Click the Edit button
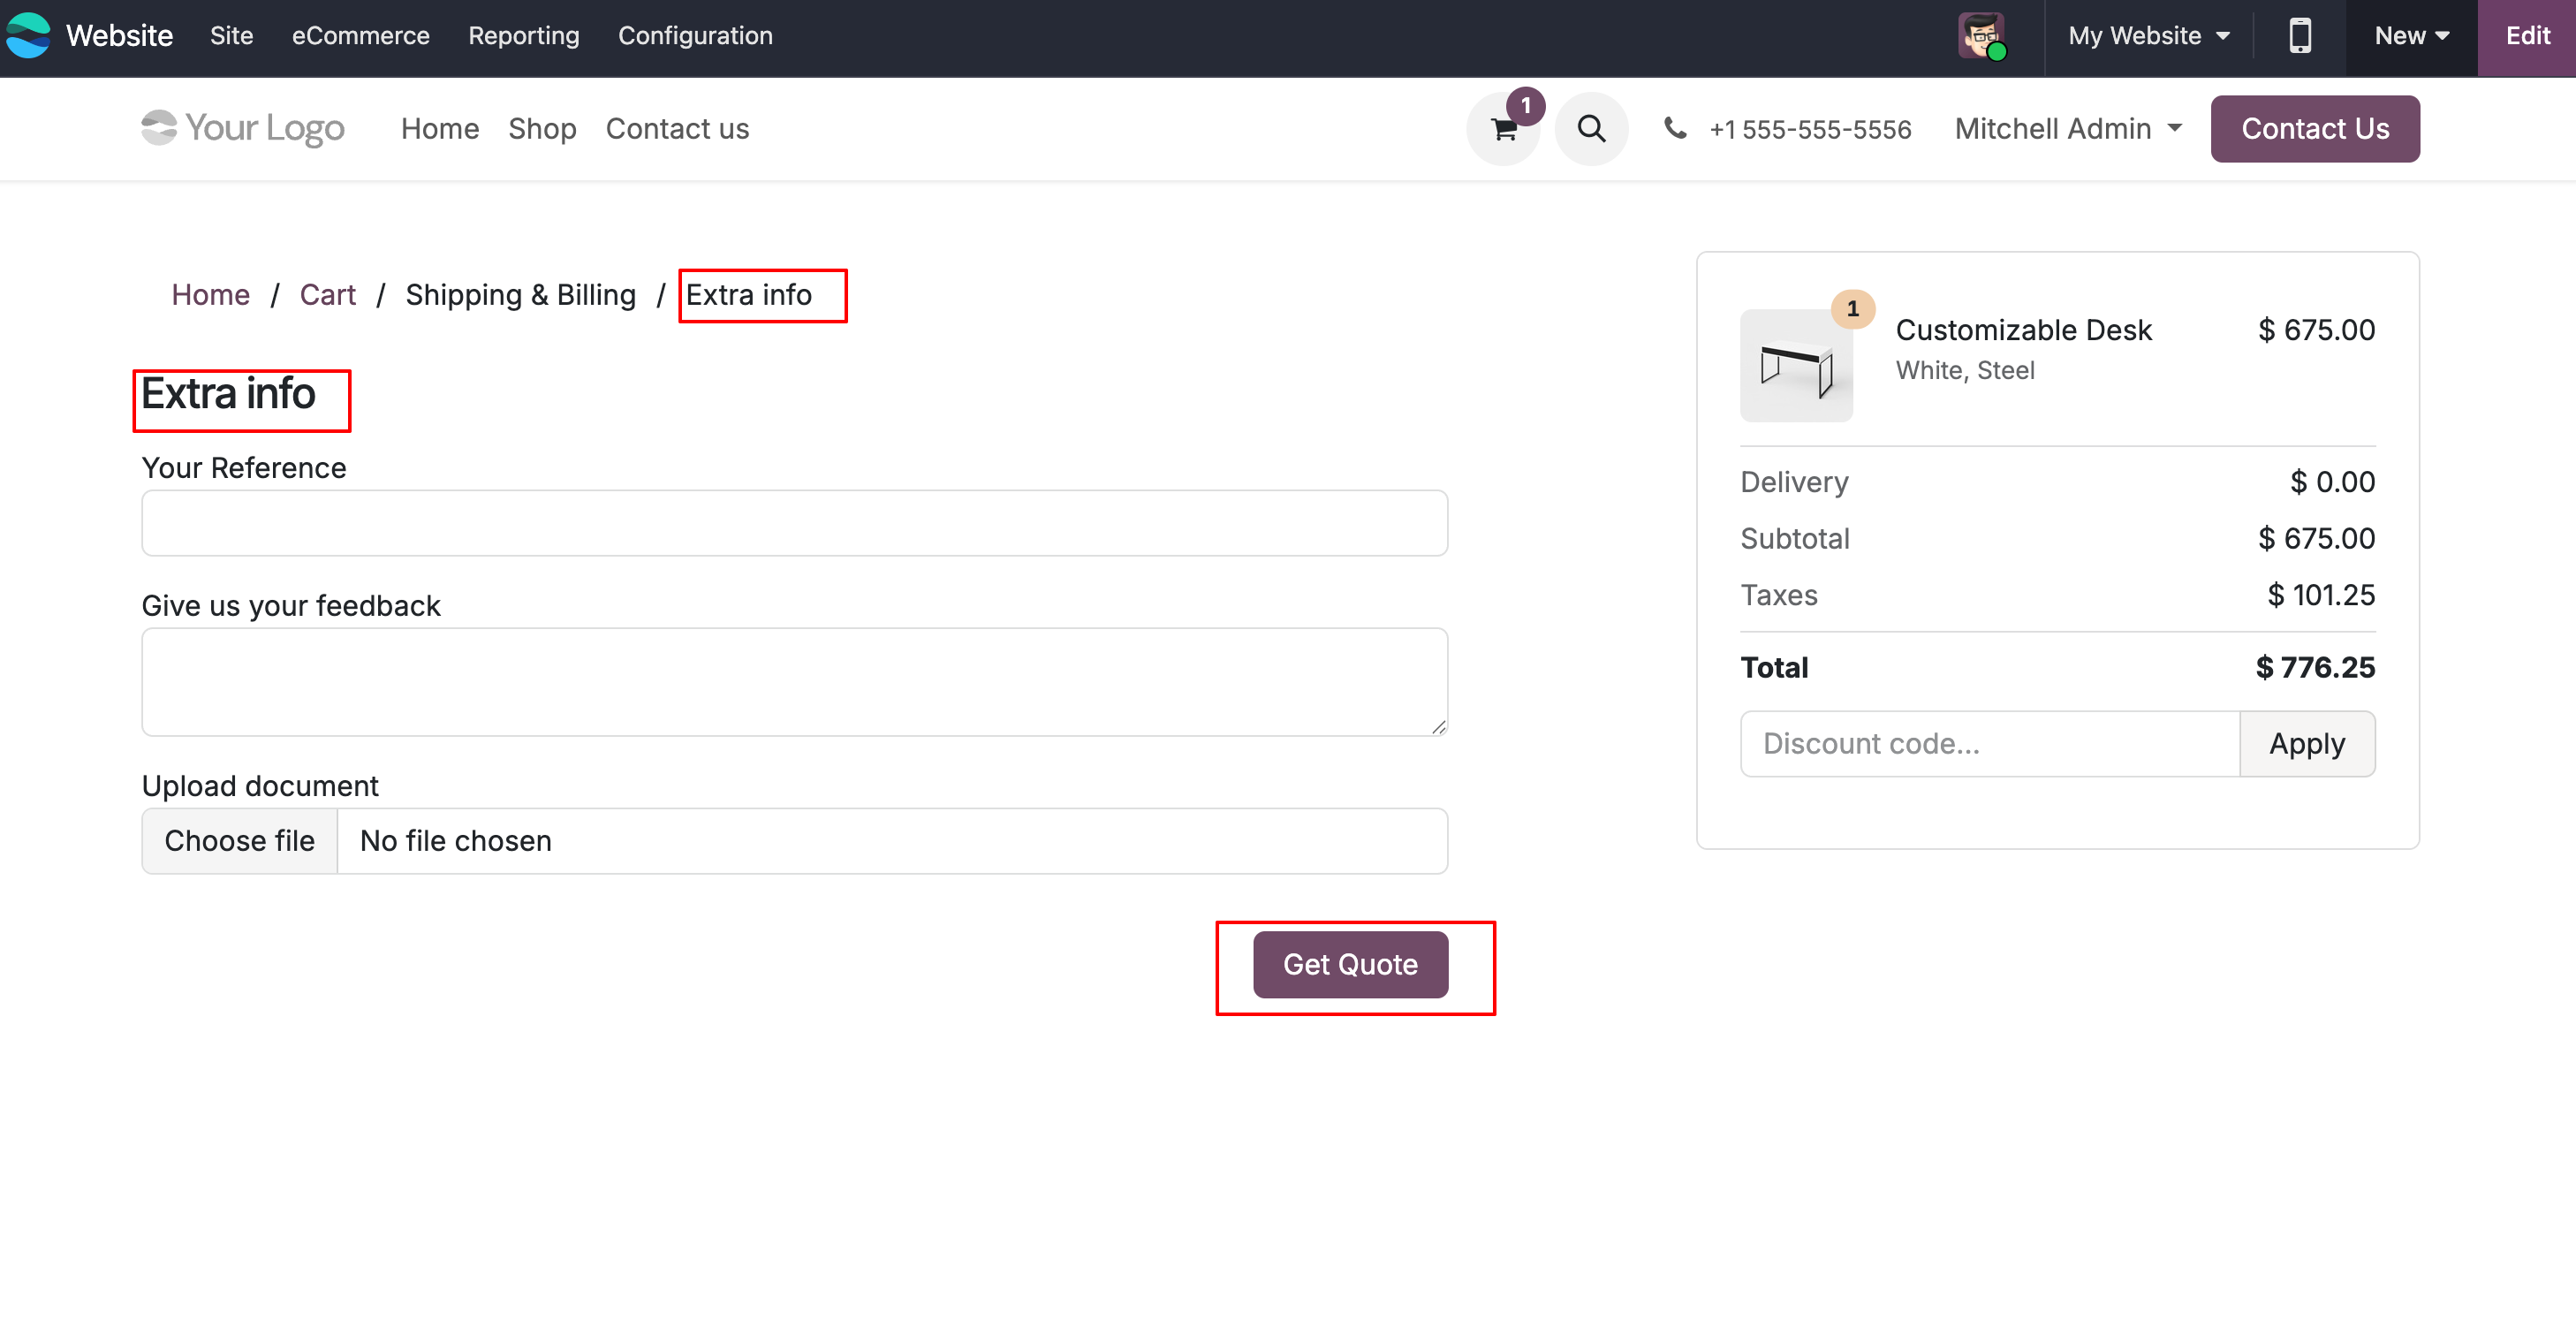Viewport: 2576px width, 1320px height. point(2527,37)
